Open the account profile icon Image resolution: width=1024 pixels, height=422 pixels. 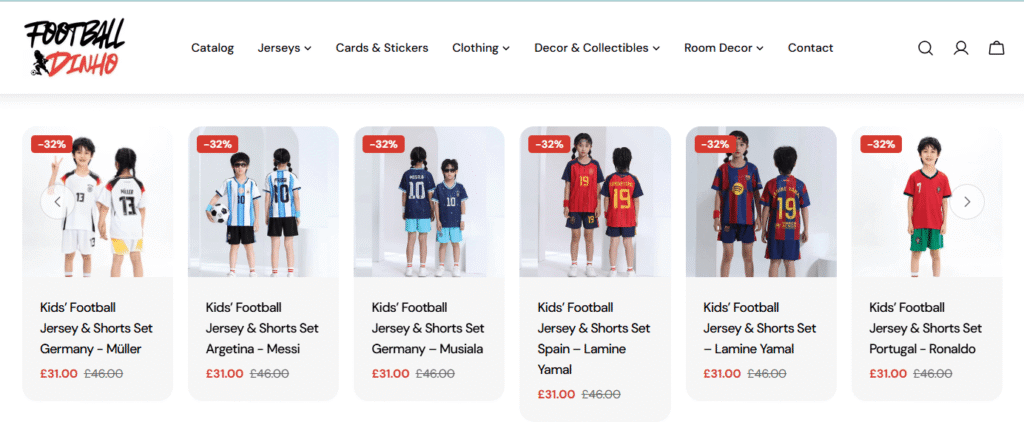961,48
